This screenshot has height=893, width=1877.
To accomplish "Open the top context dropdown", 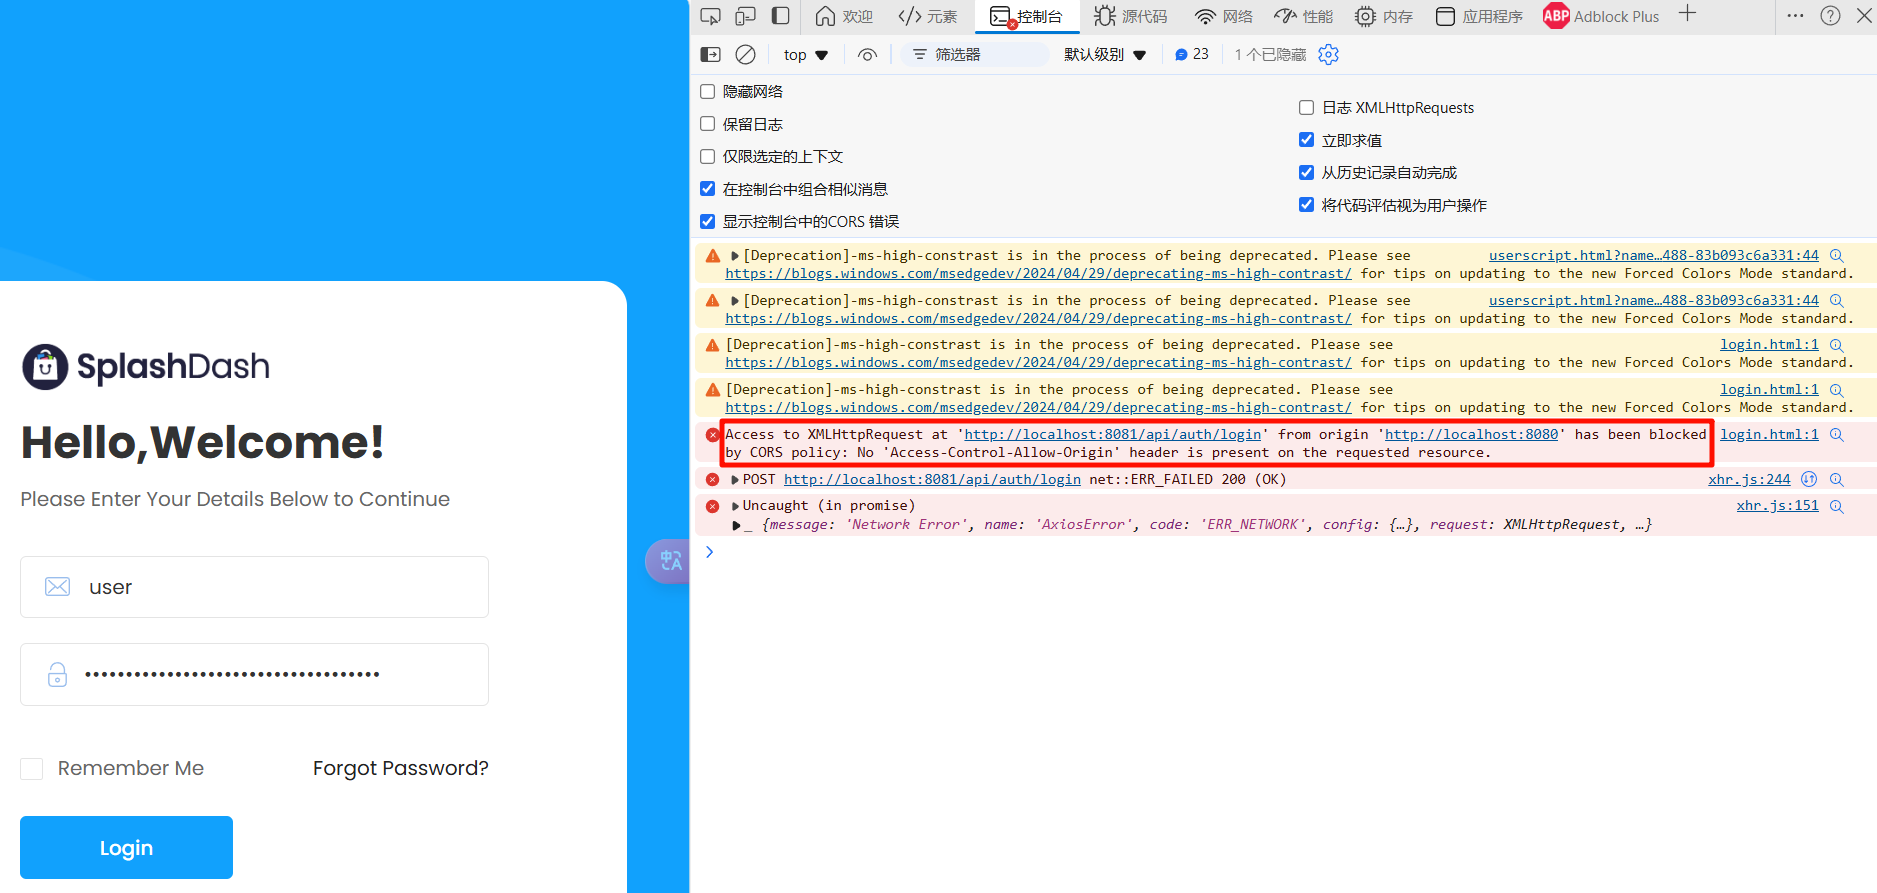I will click(806, 55).
